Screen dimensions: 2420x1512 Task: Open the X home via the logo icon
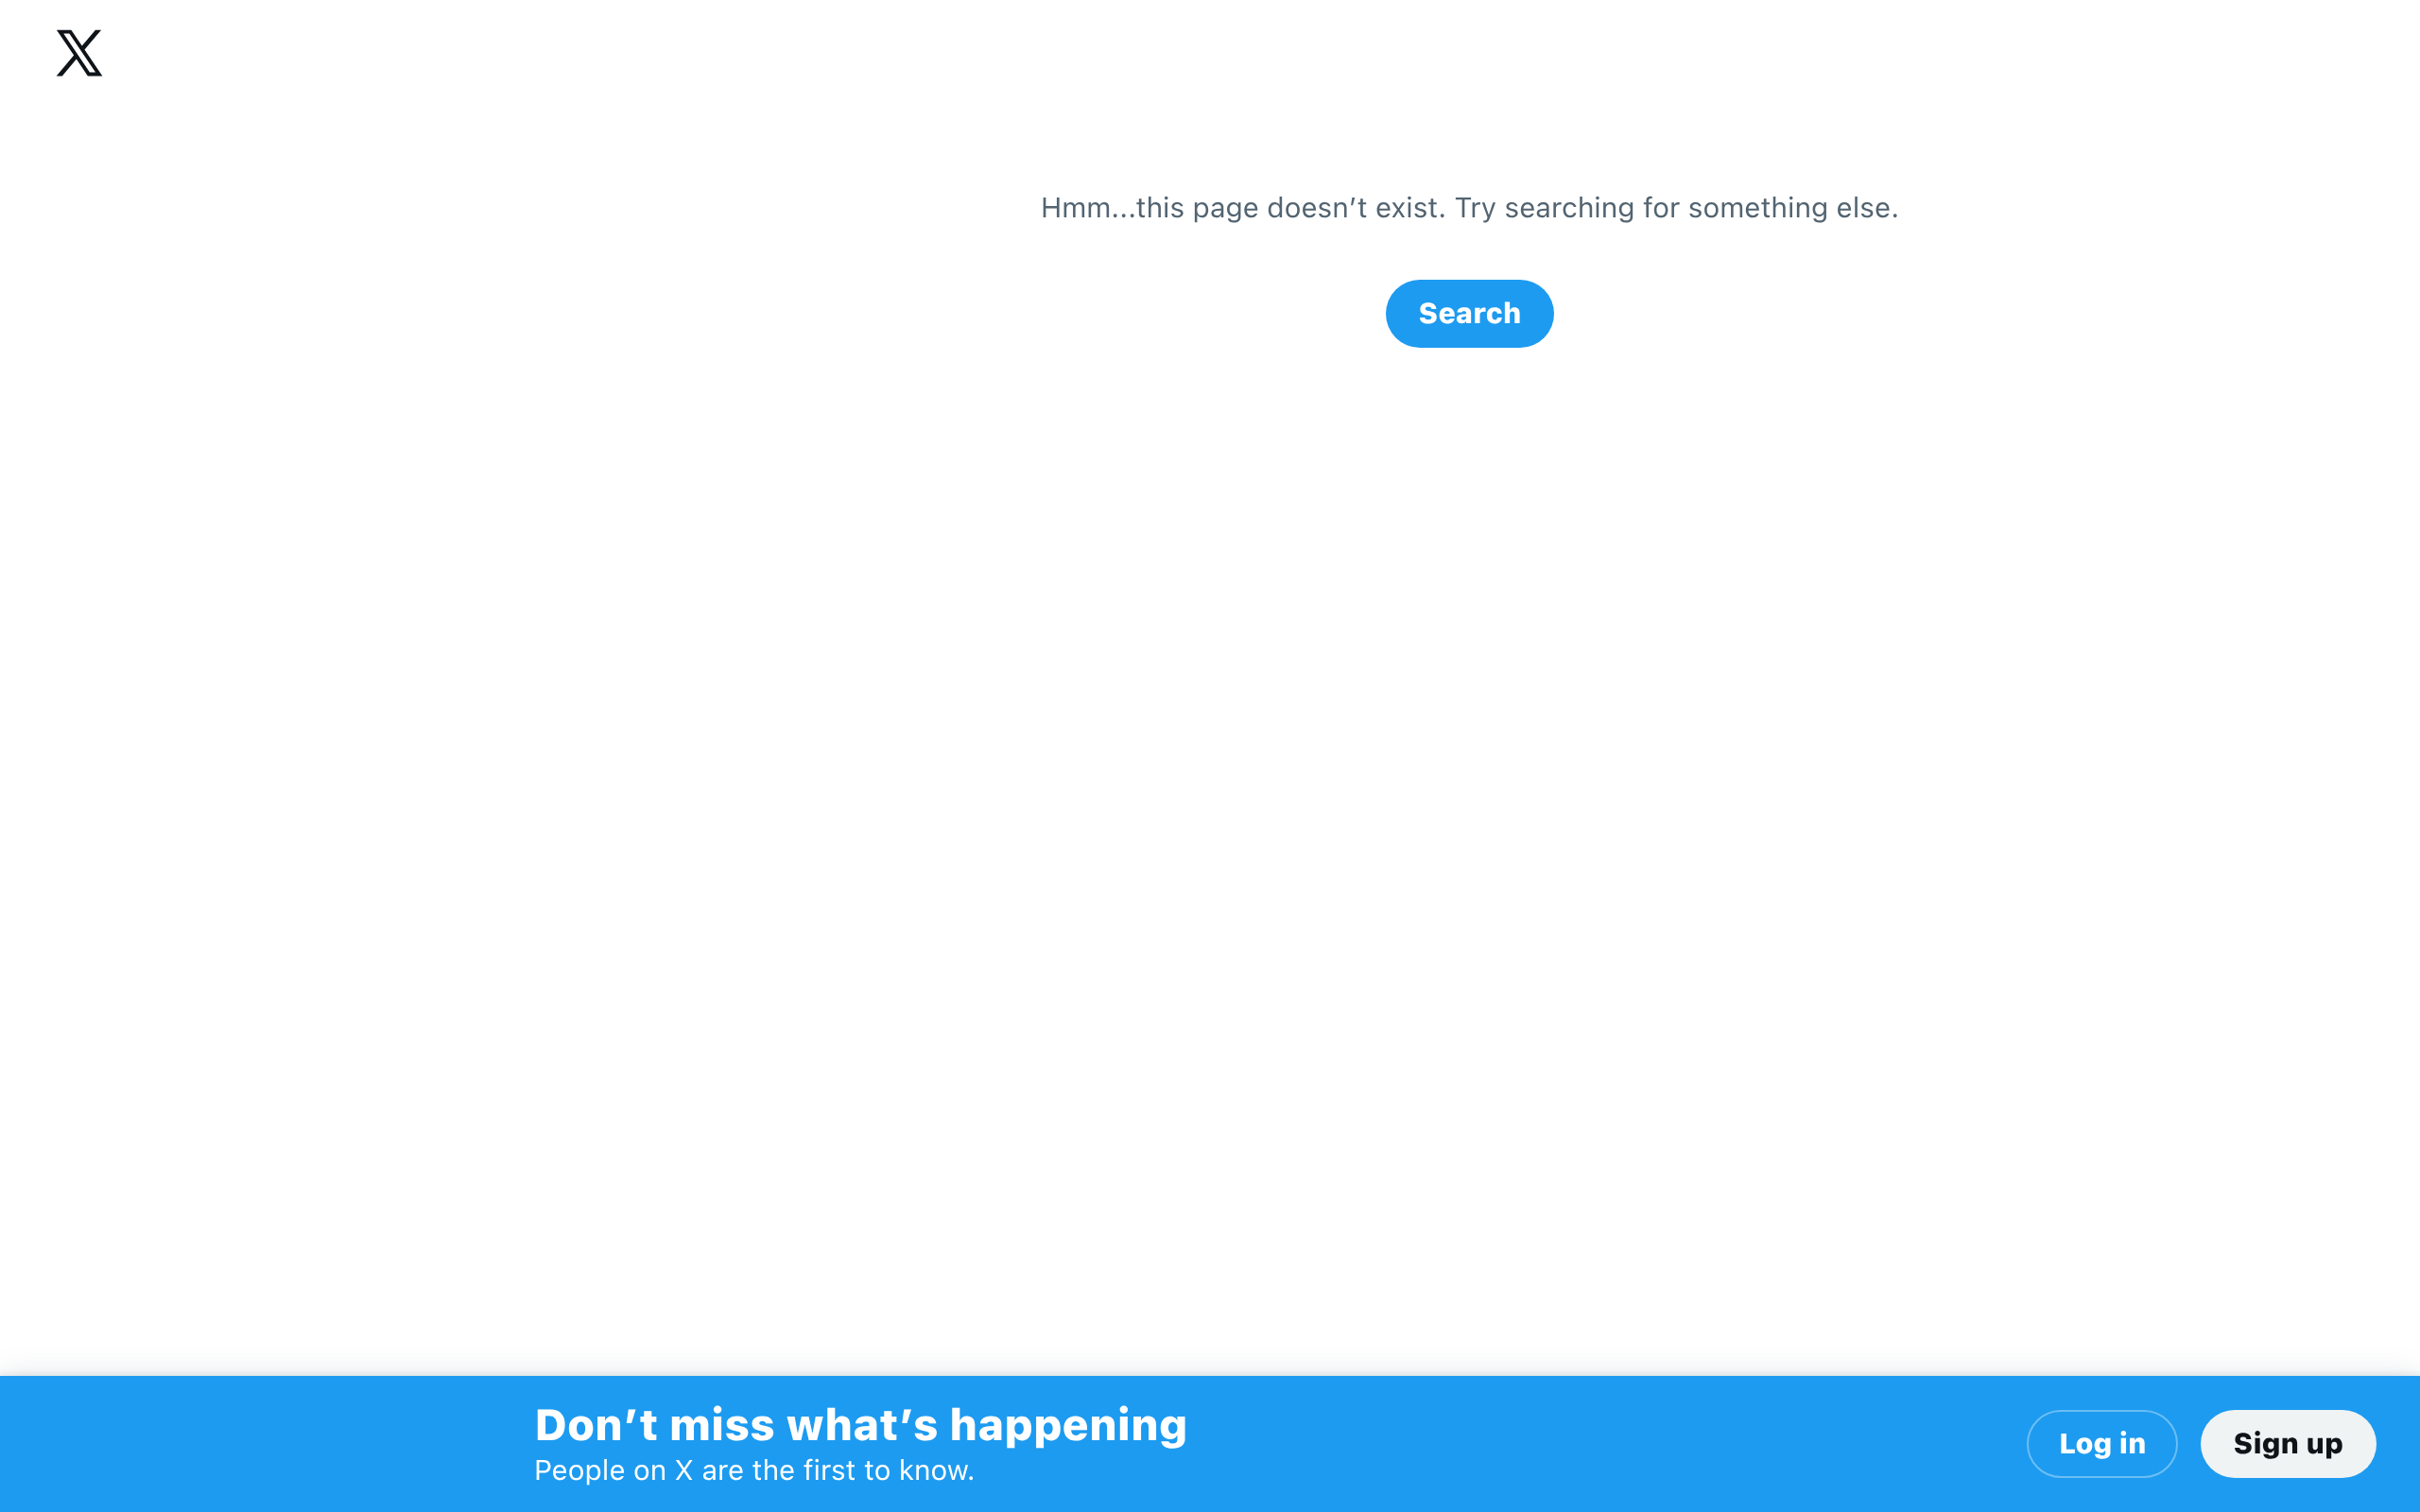(x=79, y=53)
